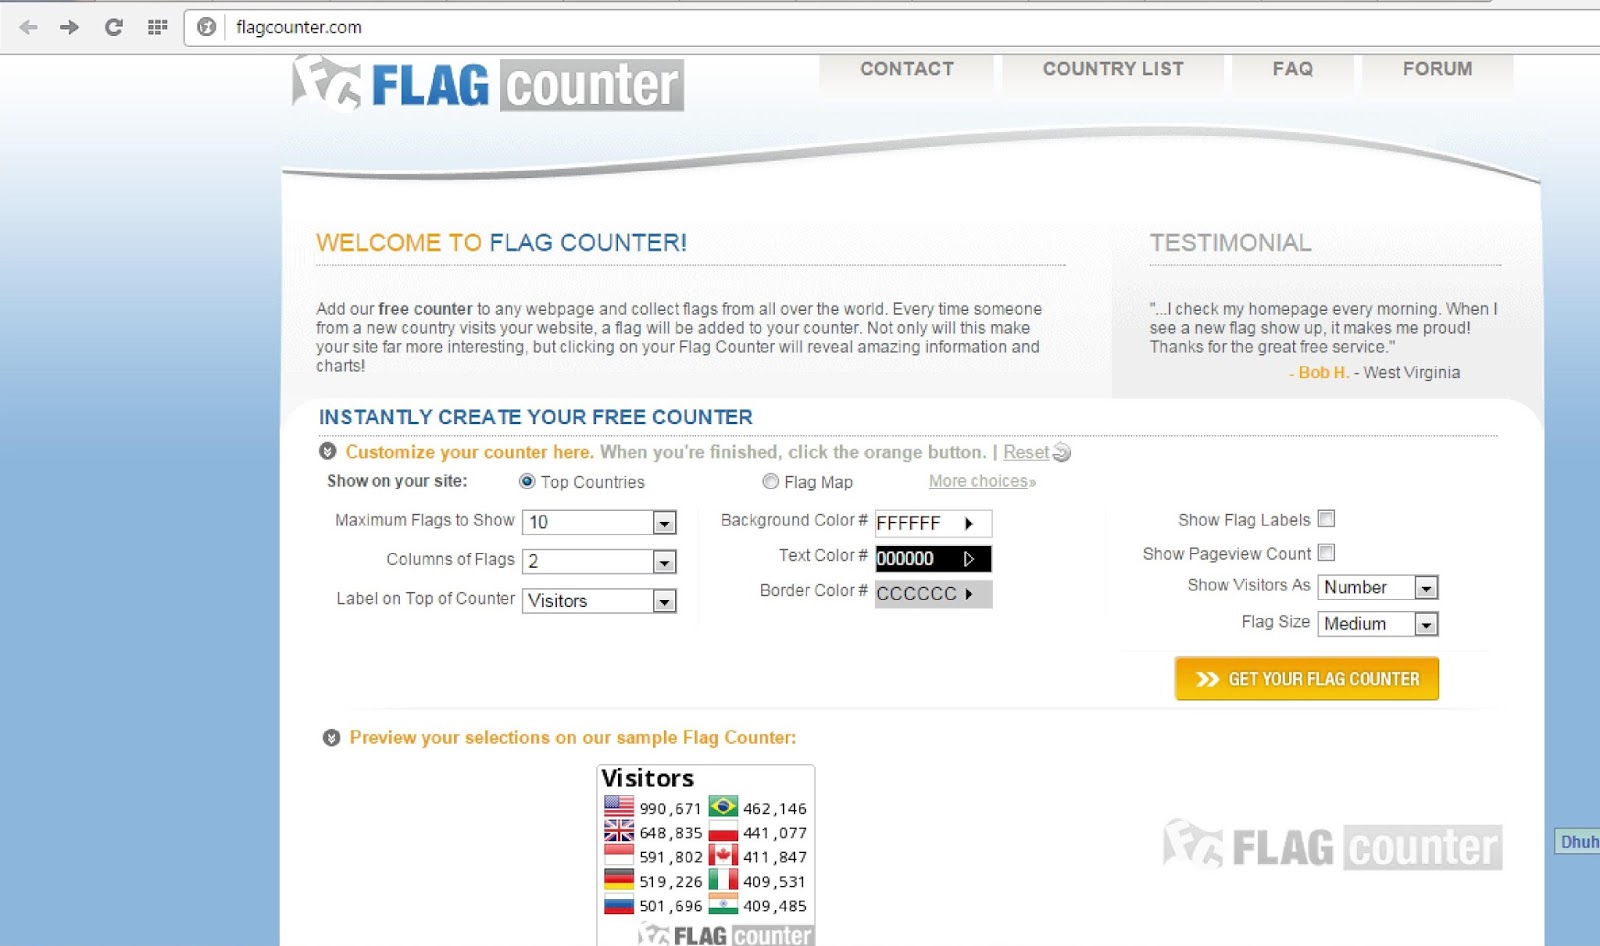1600x946 pixels.
Task: Click the browser back arrow
Action: pyautogui.click(x=28, y=27)
